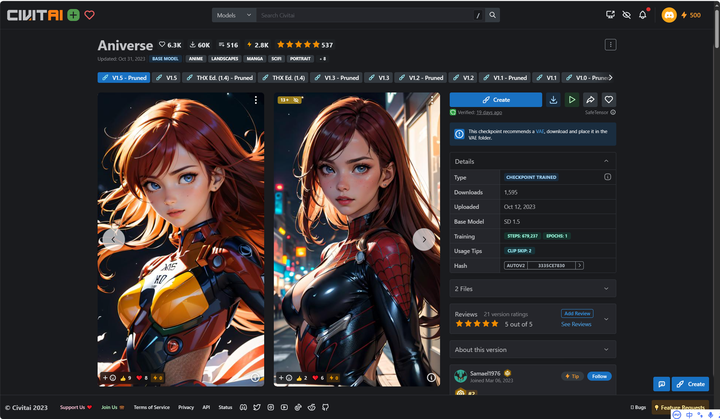
Task: Click the LANDSCAPES tag
Action: pyautogui.click(x=225, y=59)
